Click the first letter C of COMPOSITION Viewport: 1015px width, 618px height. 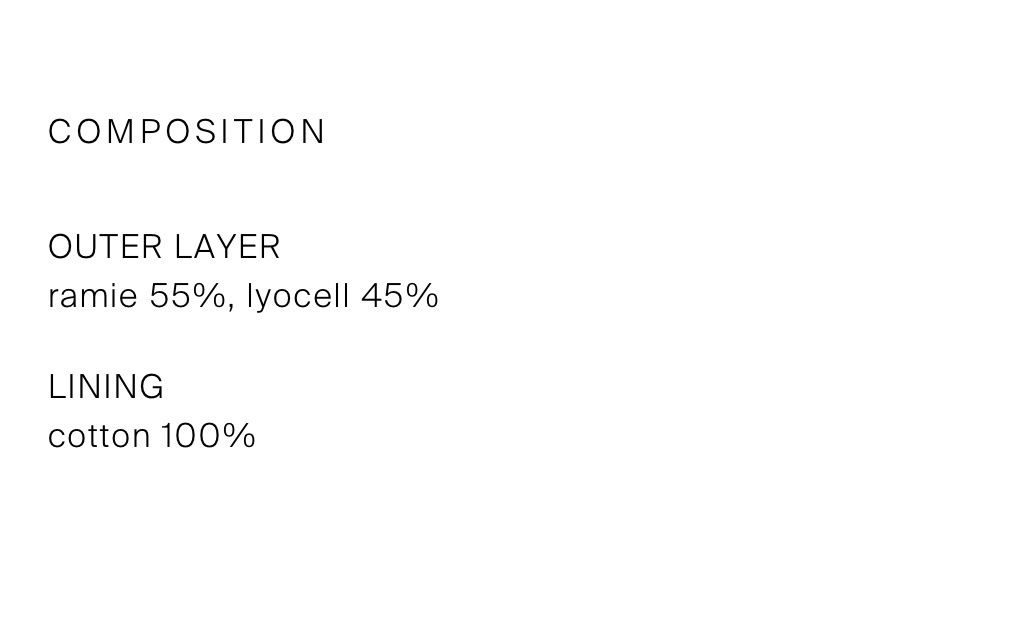click(x=59, y=132)
